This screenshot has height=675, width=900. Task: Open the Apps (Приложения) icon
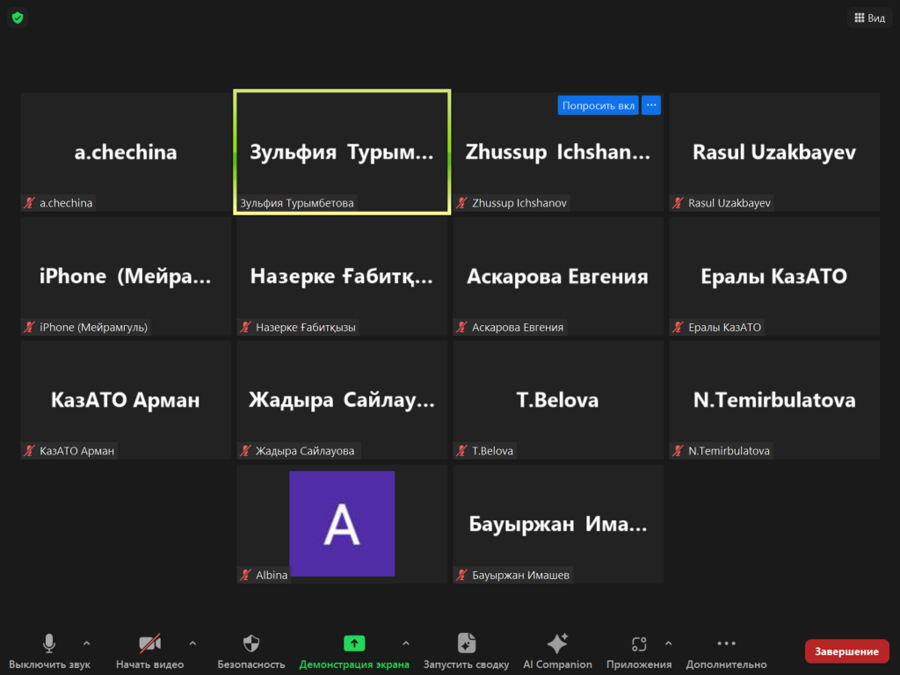(x=639, y=644)
